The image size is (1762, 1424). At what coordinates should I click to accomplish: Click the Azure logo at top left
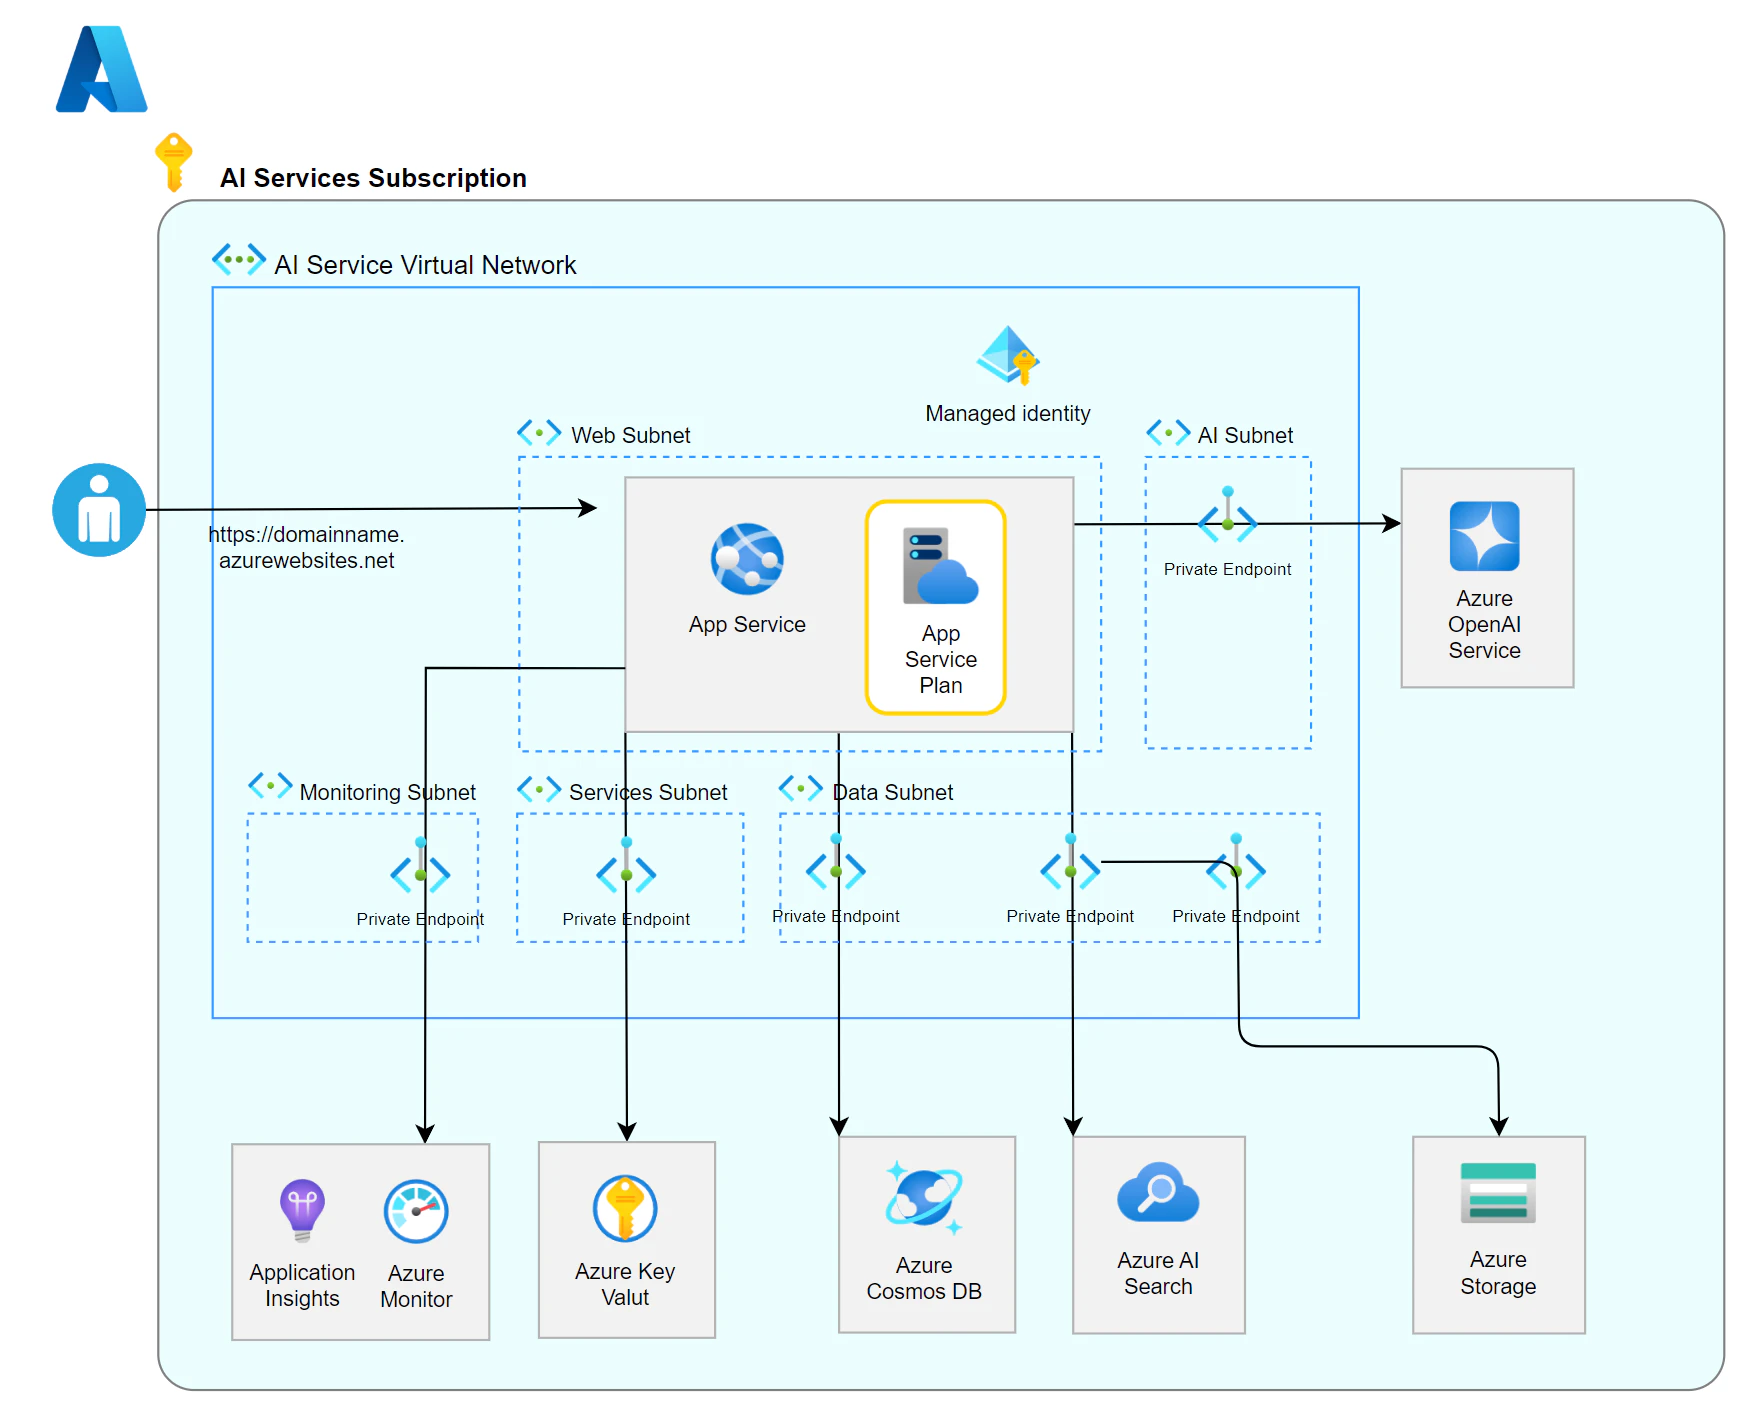click(x=102, y=69)
